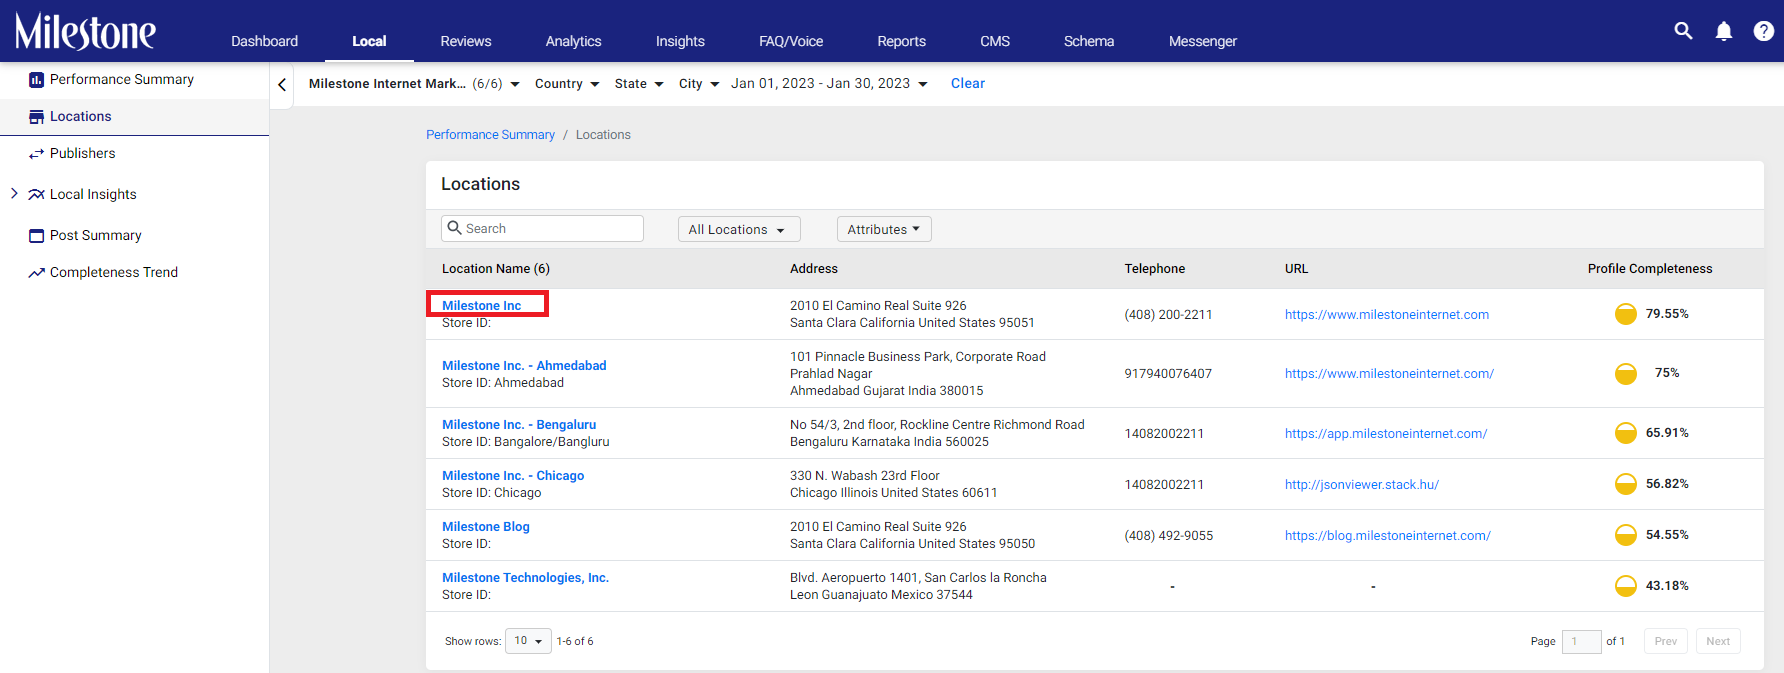Visit https://app.milestoneinternet.com/ URL
The height and width of the screenshot is (673, 1784).
click(1386, 434)
